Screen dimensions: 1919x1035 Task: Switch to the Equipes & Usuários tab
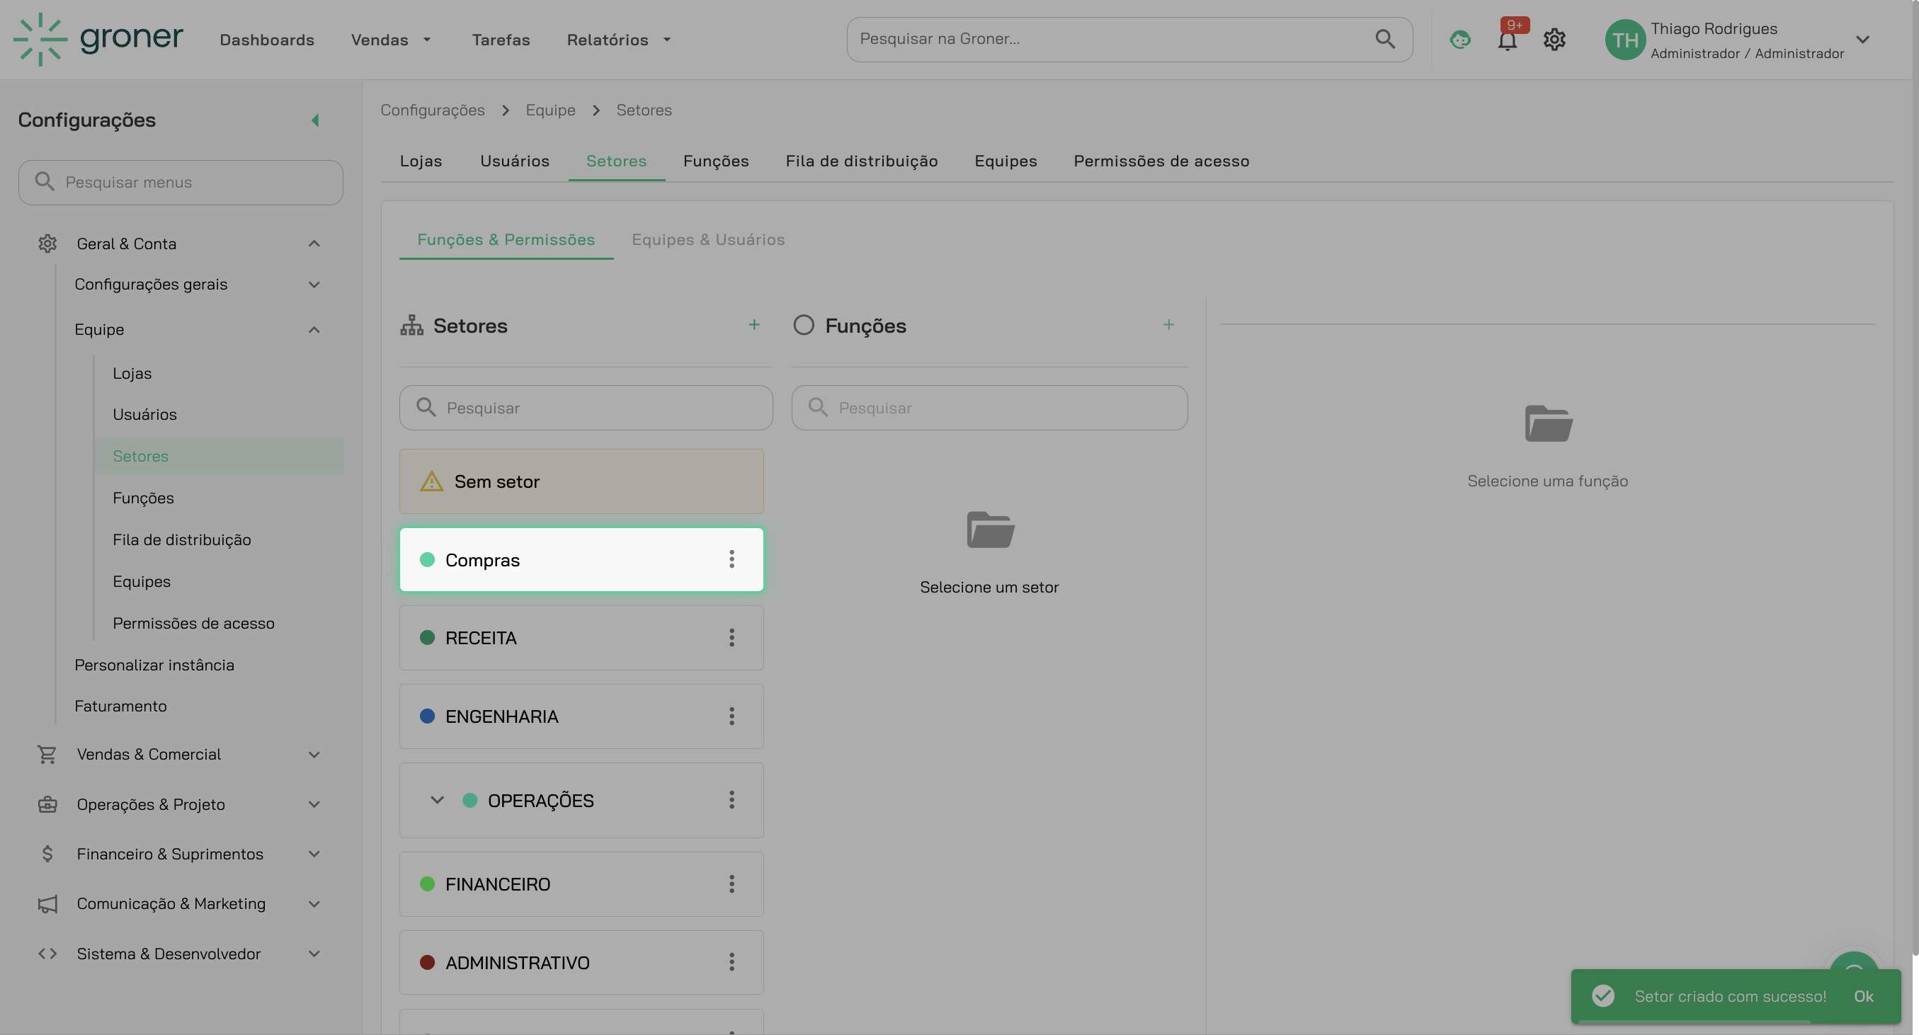coord(708,239)
